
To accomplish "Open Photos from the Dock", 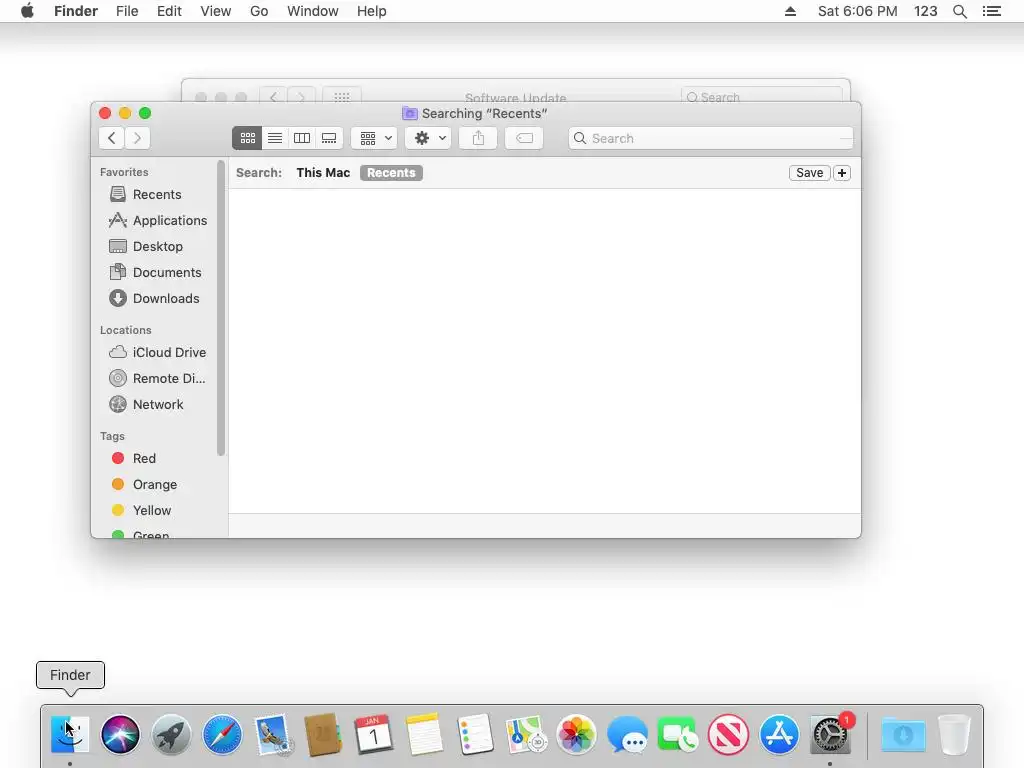I will point(576,734).
